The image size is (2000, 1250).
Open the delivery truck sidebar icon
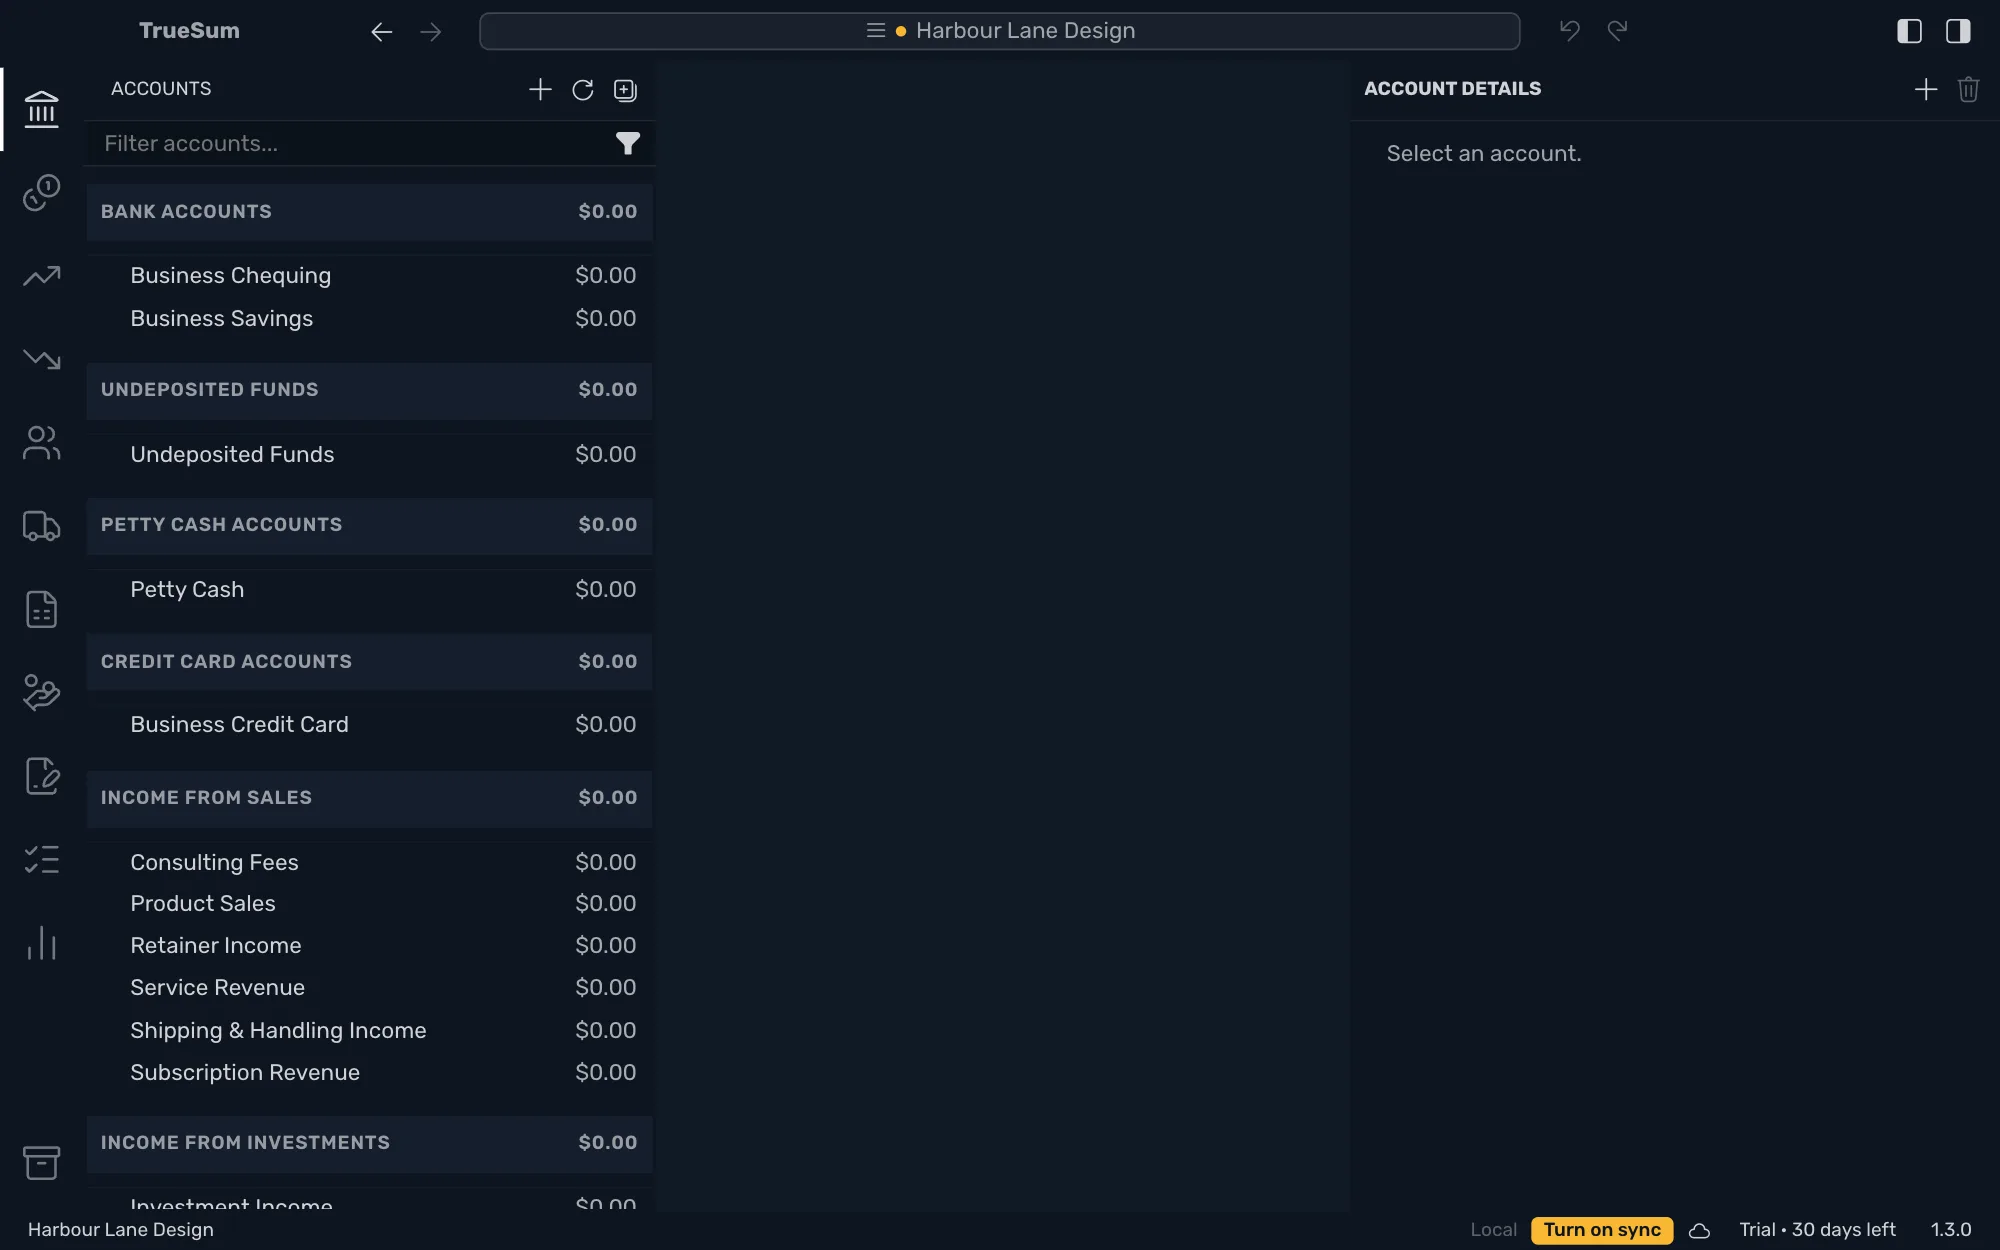coord(41,526)
